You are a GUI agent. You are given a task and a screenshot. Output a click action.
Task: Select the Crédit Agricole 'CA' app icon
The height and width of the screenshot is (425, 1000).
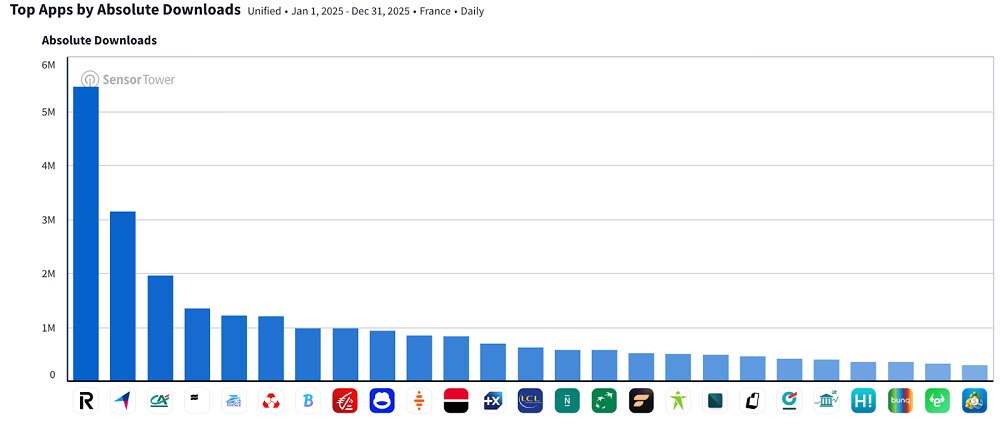coord(160,401)
